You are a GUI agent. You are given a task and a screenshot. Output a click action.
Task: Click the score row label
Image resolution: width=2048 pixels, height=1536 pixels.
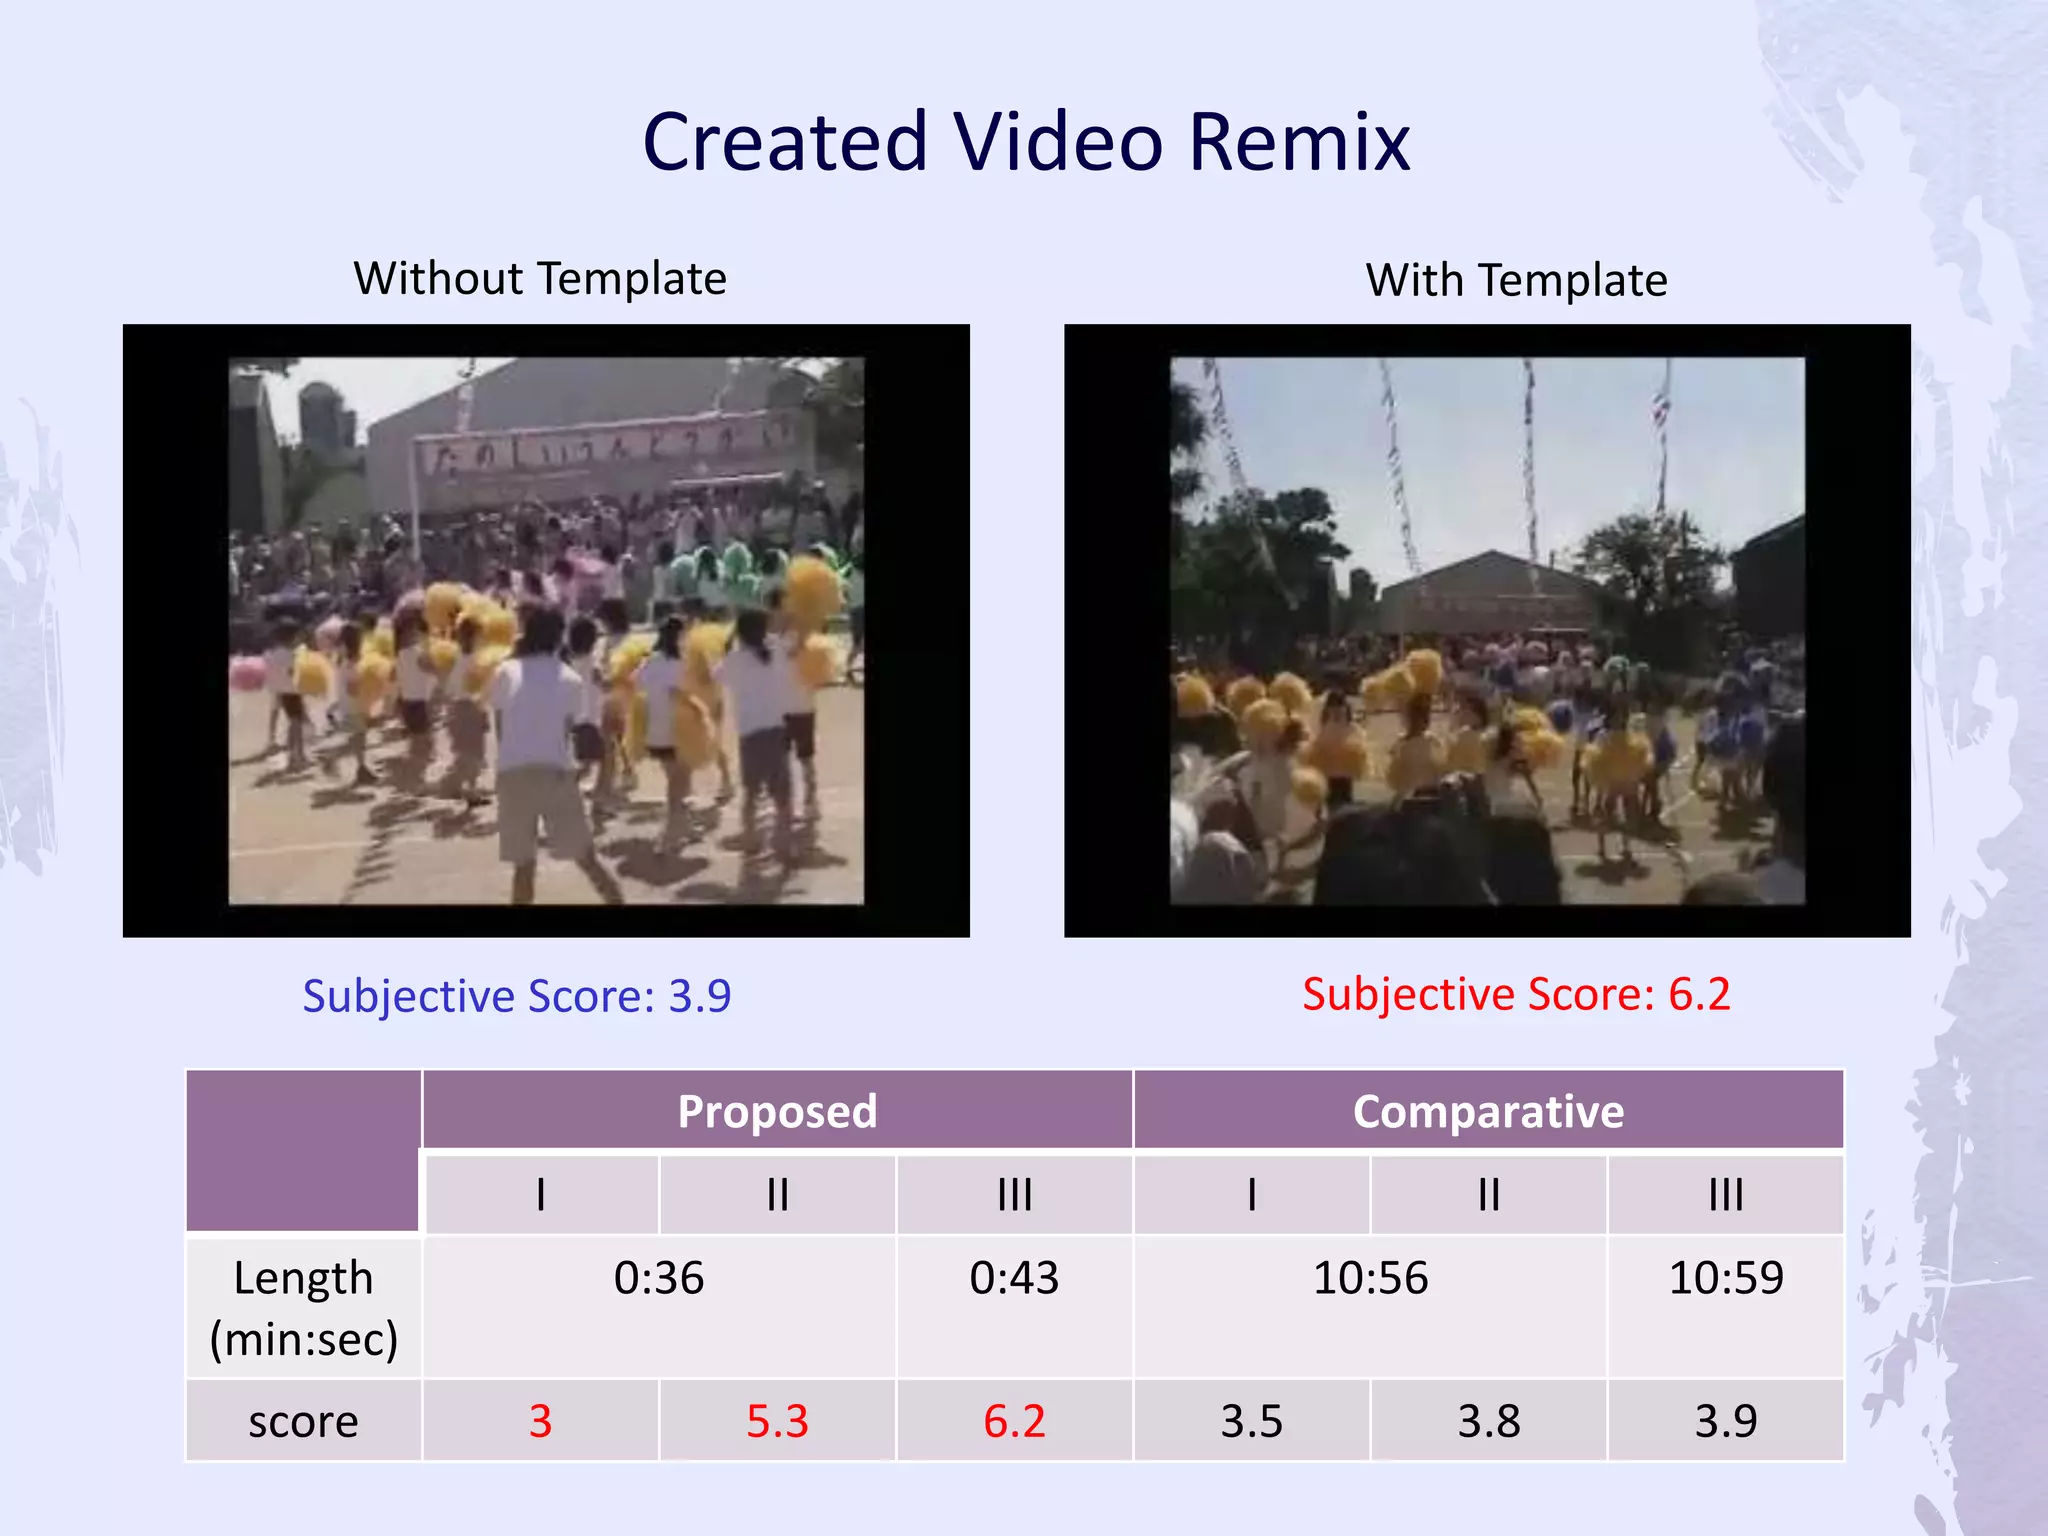[x=303, y=1421]
